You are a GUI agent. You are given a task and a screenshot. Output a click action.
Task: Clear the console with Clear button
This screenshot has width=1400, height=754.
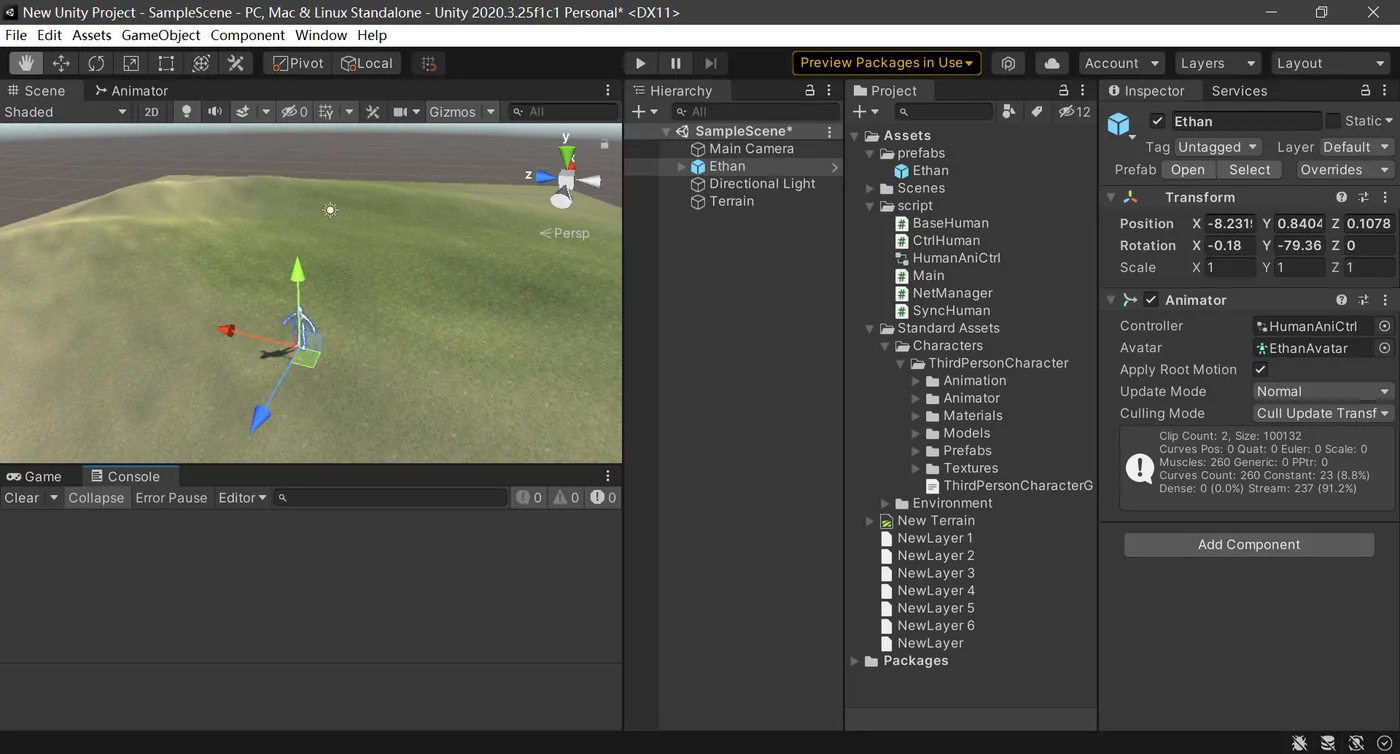[x=22, y=498]
